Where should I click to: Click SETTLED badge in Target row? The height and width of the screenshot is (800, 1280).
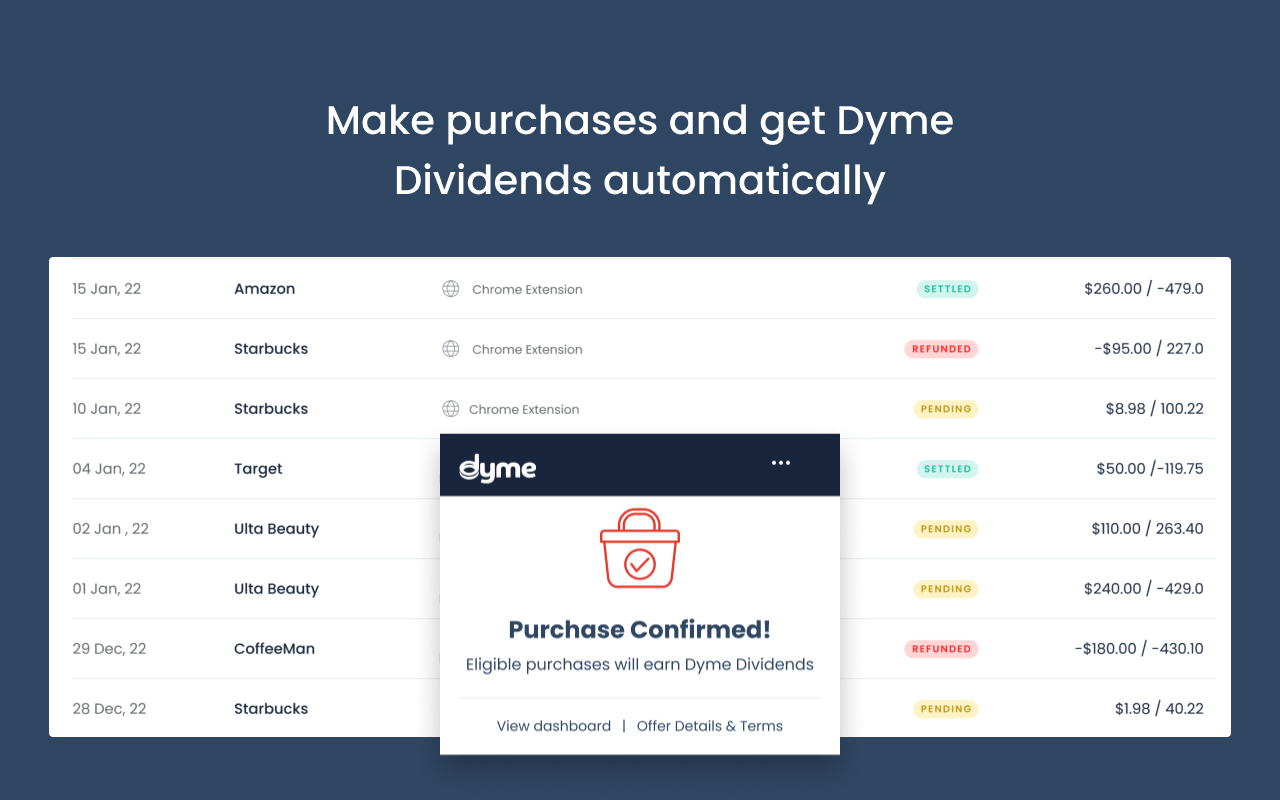click(947, 469)
